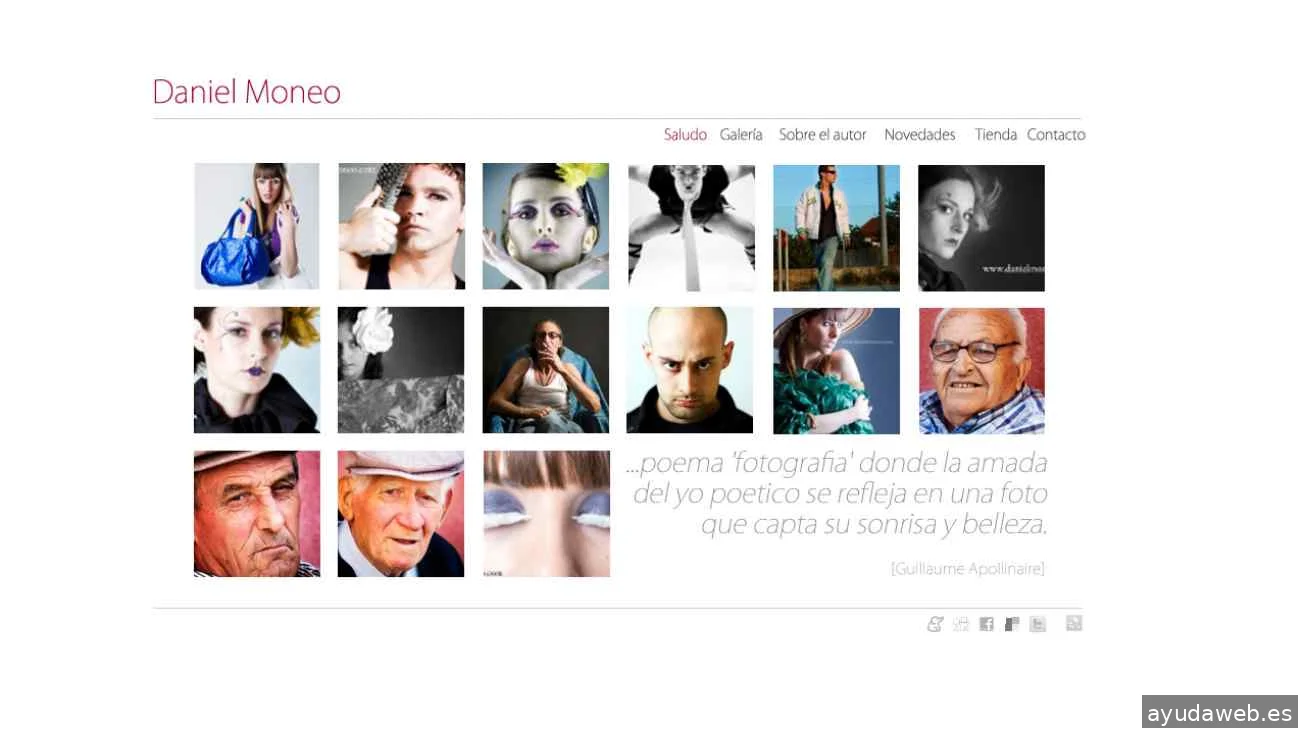Open thumbnail of man holding hairbrush
This screenshot has height=736, width=1306.
coord(401,226)
